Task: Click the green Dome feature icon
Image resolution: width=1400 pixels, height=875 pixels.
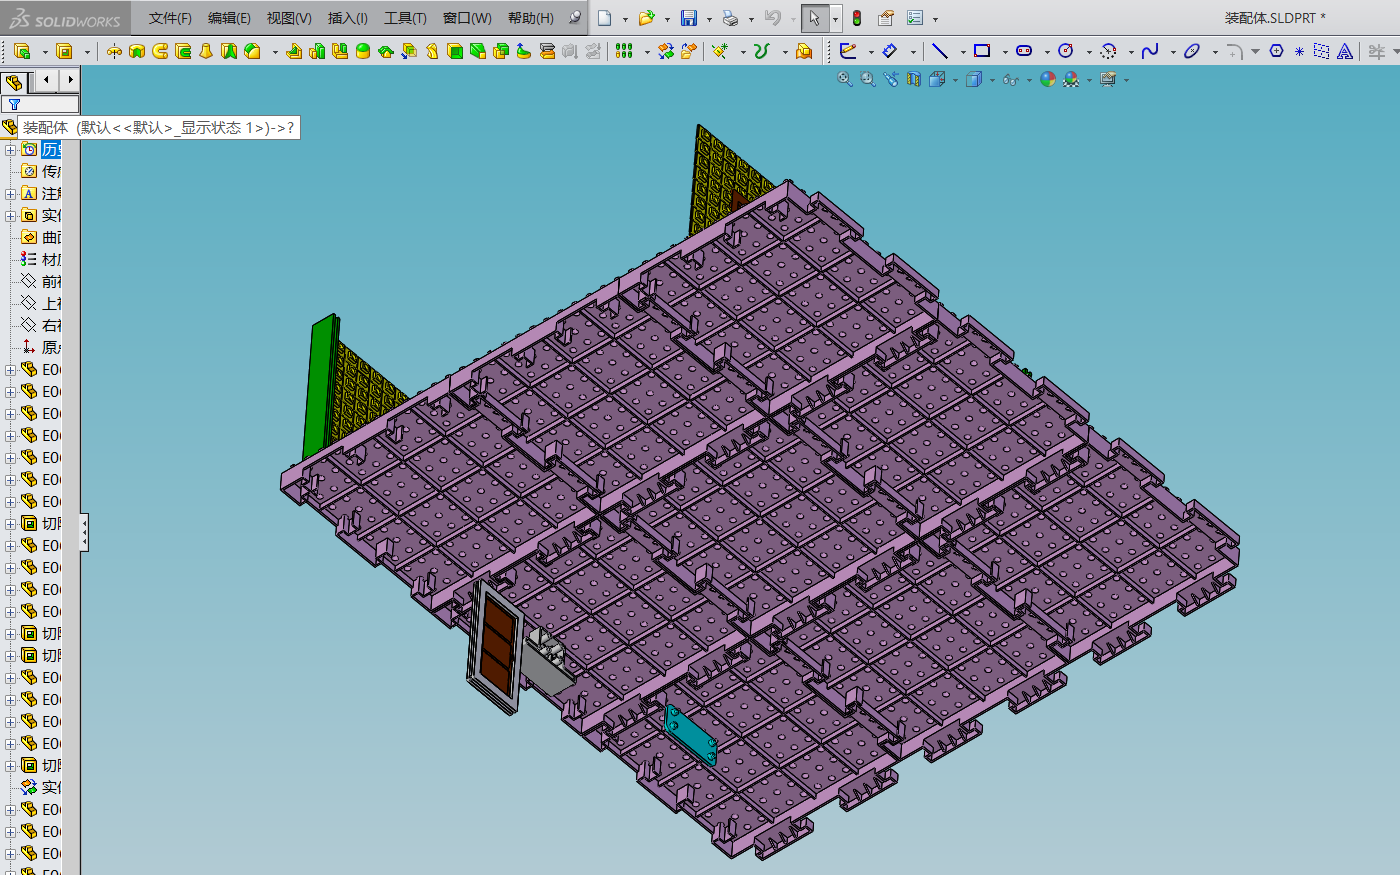Action: coord(363,51)
